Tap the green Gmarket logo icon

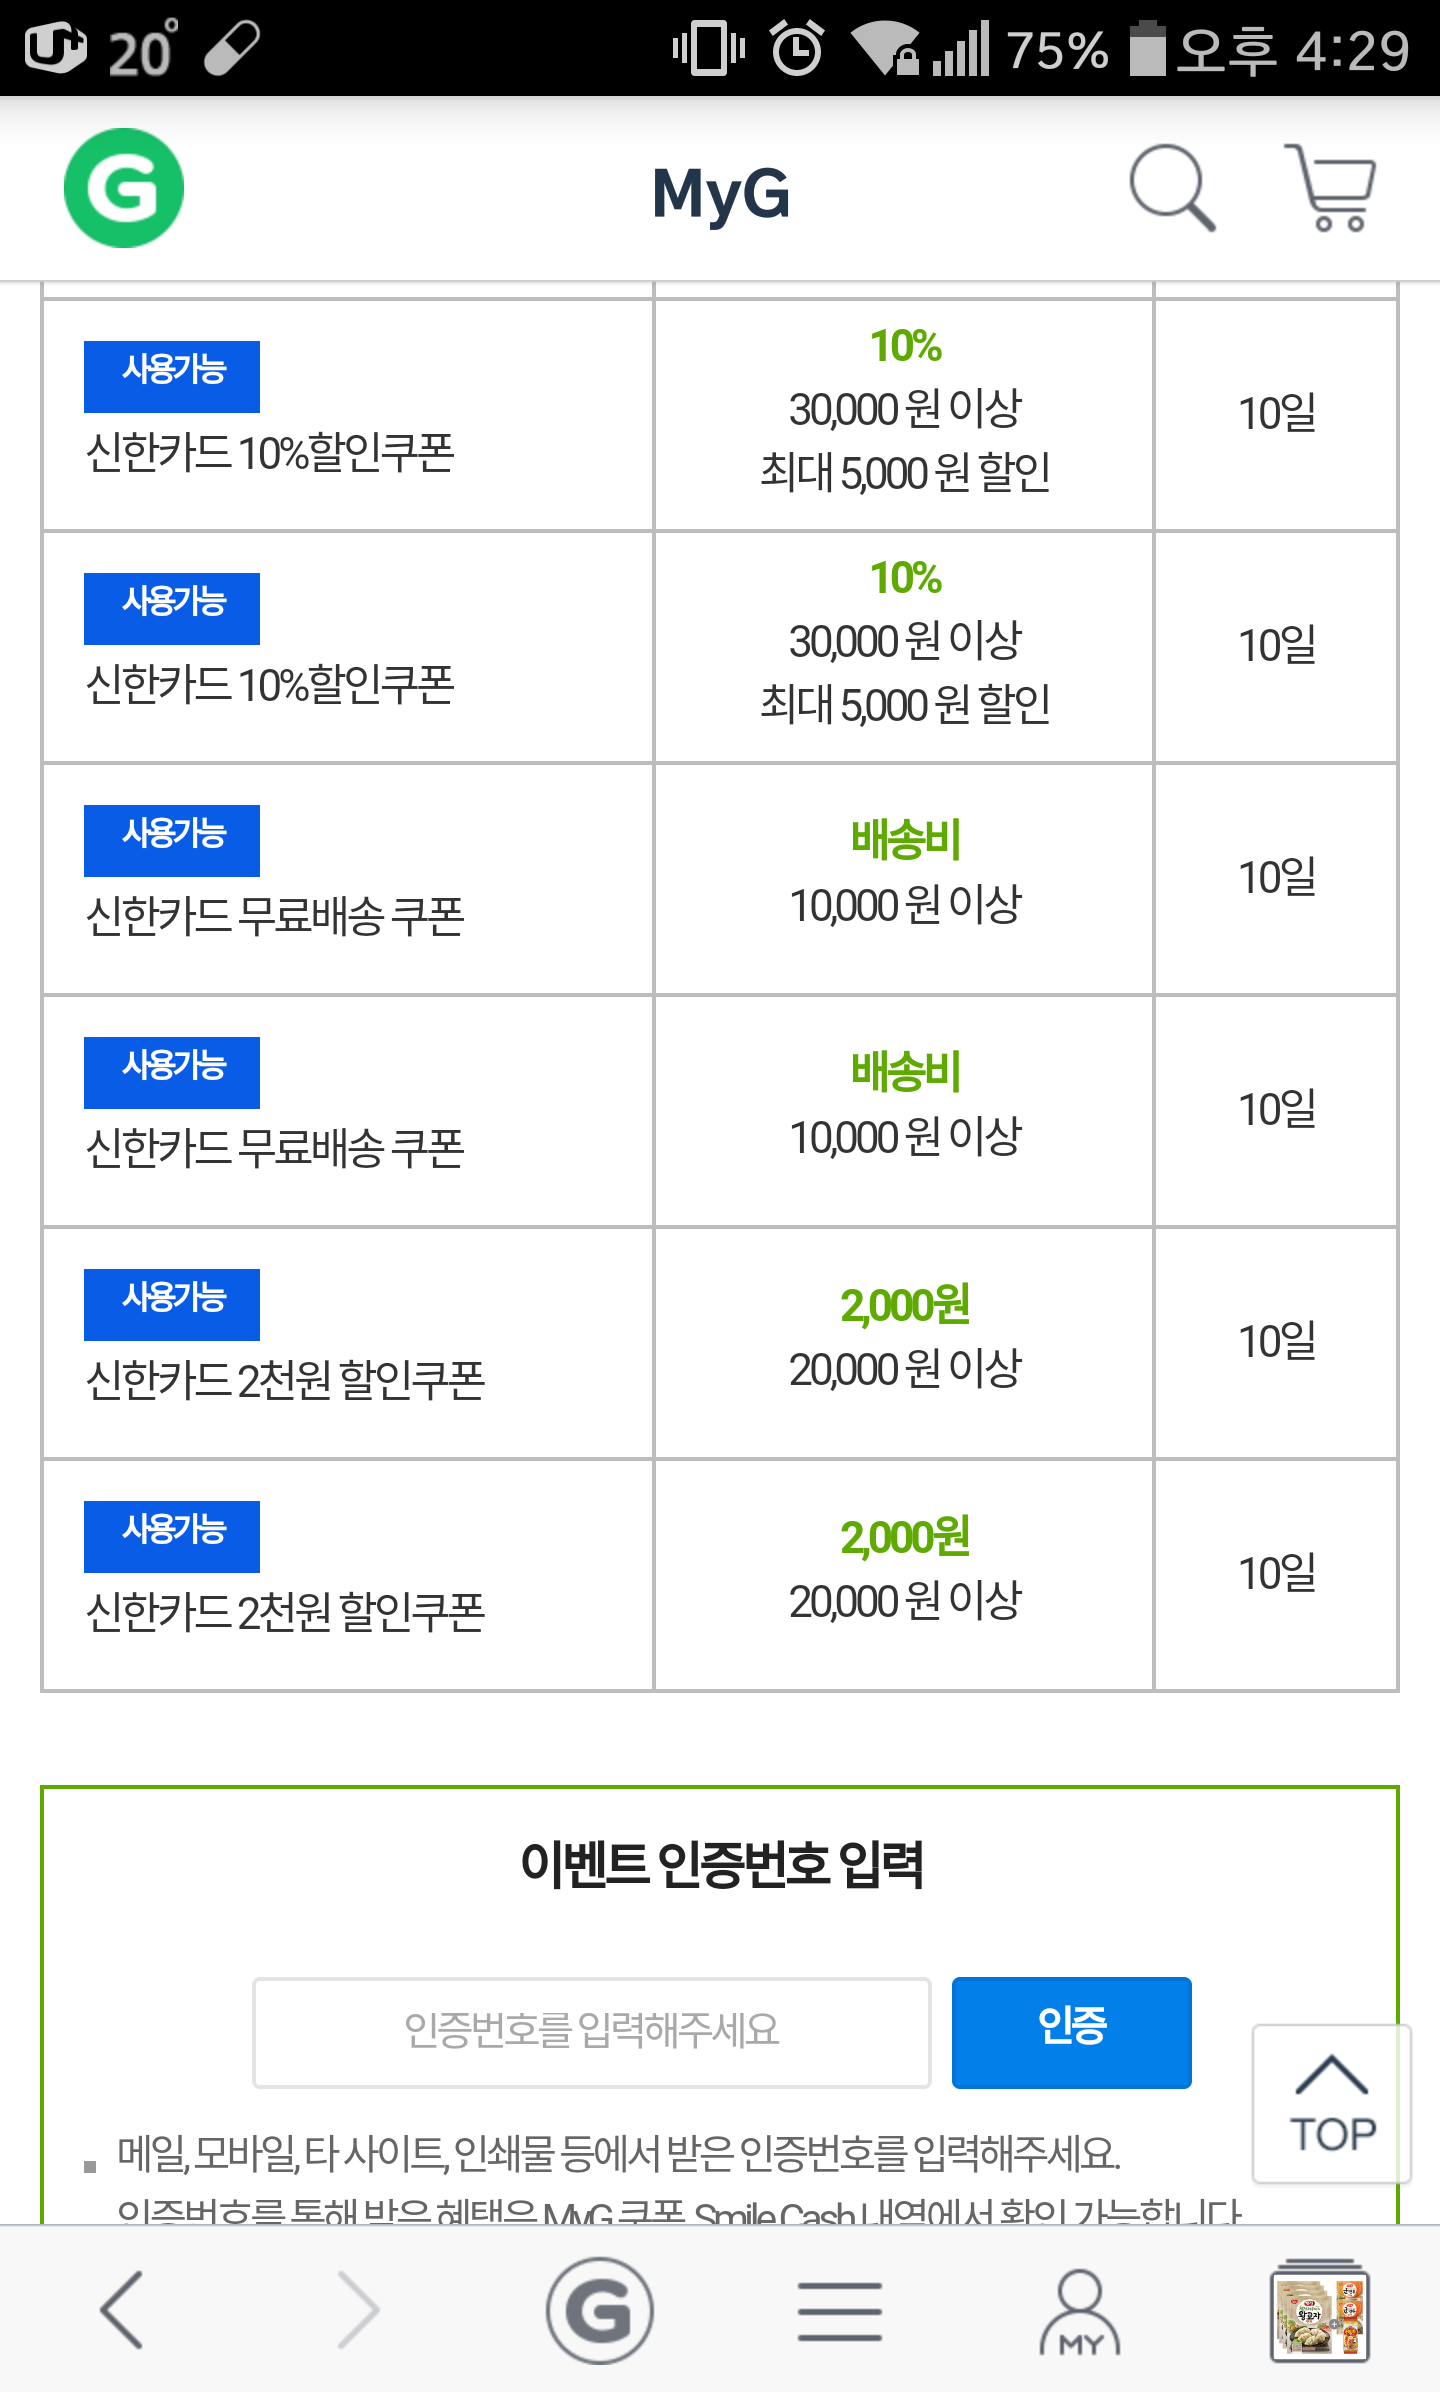(123, 188)
